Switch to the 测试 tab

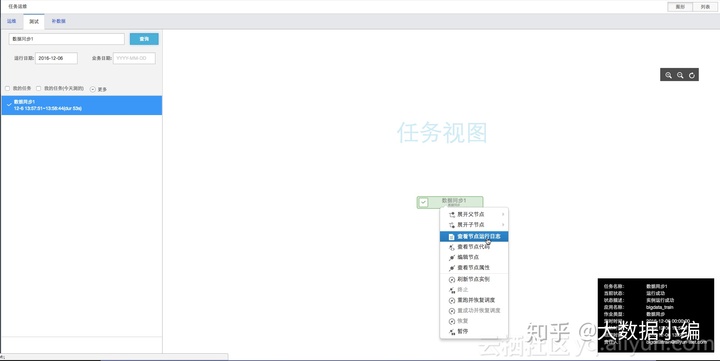pyautogui.click(x=34, y=22)
